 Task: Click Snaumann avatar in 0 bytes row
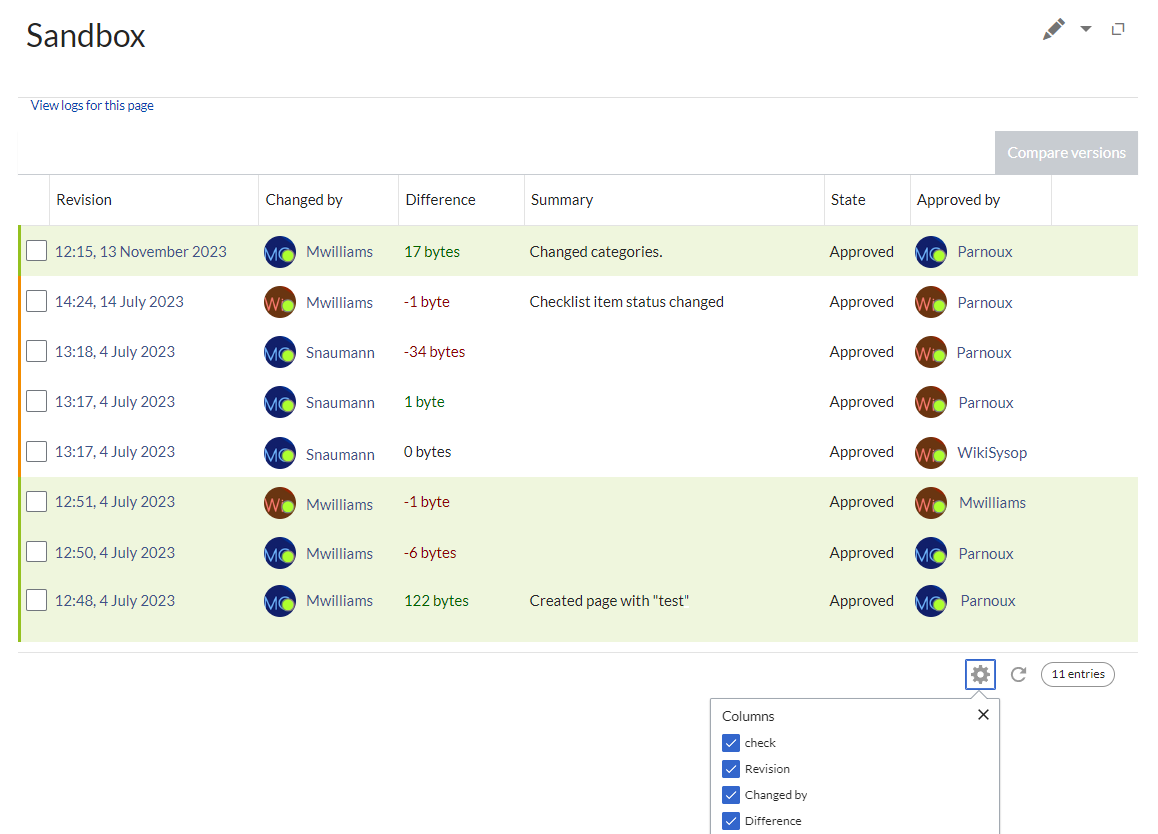280,453
